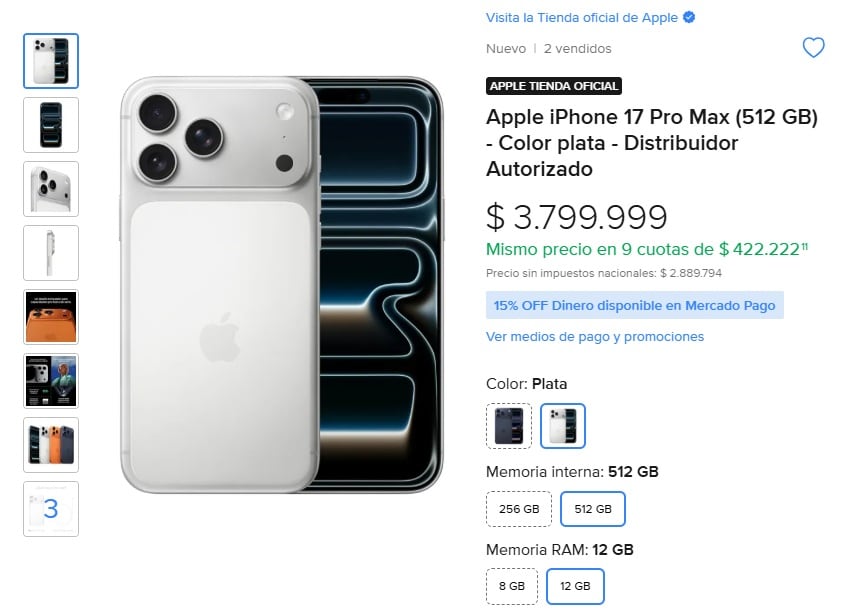The image size is (843, 615).
Task: Select the dark blue color swatch
Action: 508,425
